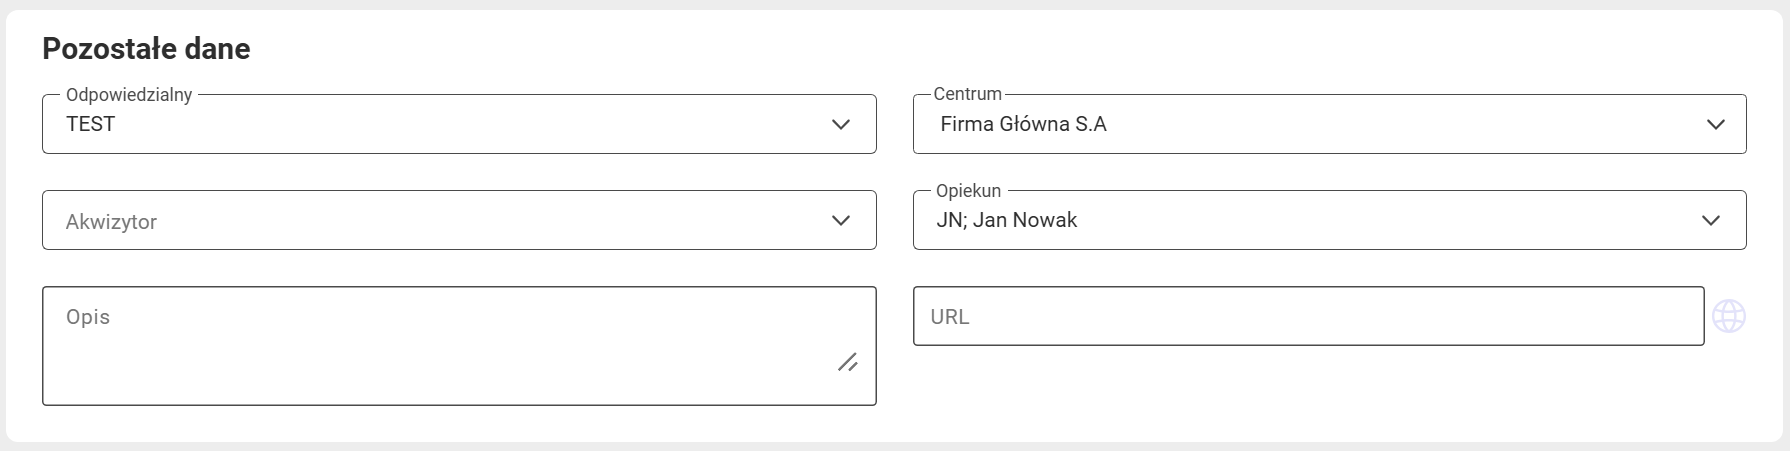Open the Opiekun dropdown chevron
The width and height of the screenshot is (1790, 451).
[x=1711, y=220]
